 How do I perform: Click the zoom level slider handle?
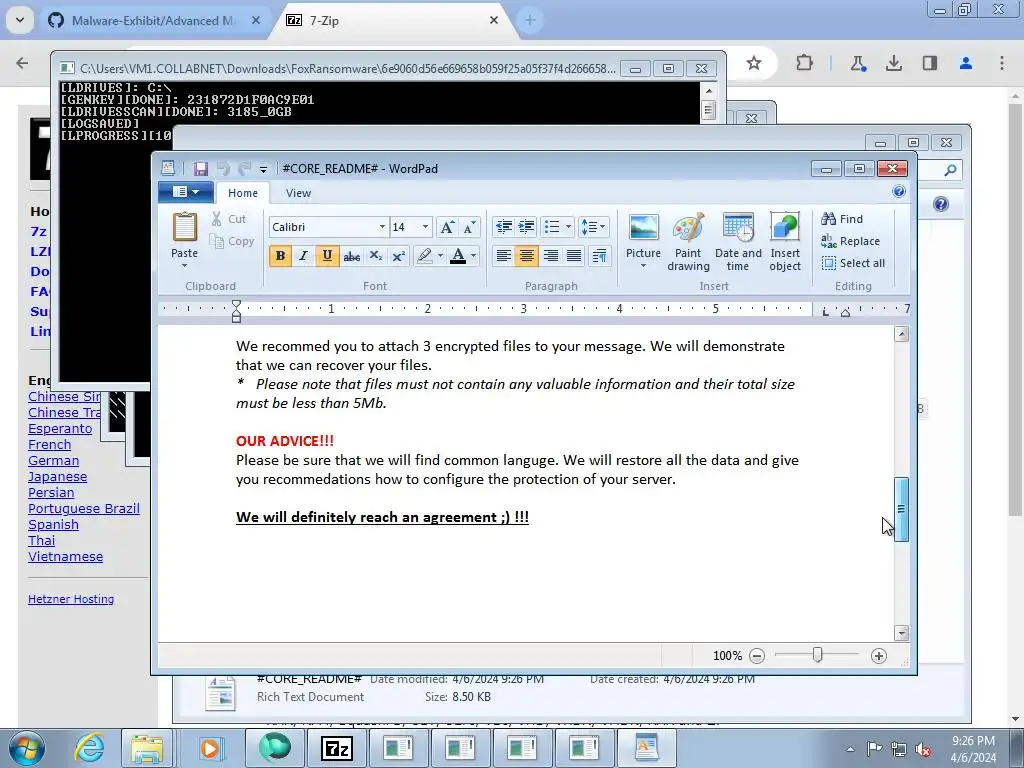click(x=817, y=654)
